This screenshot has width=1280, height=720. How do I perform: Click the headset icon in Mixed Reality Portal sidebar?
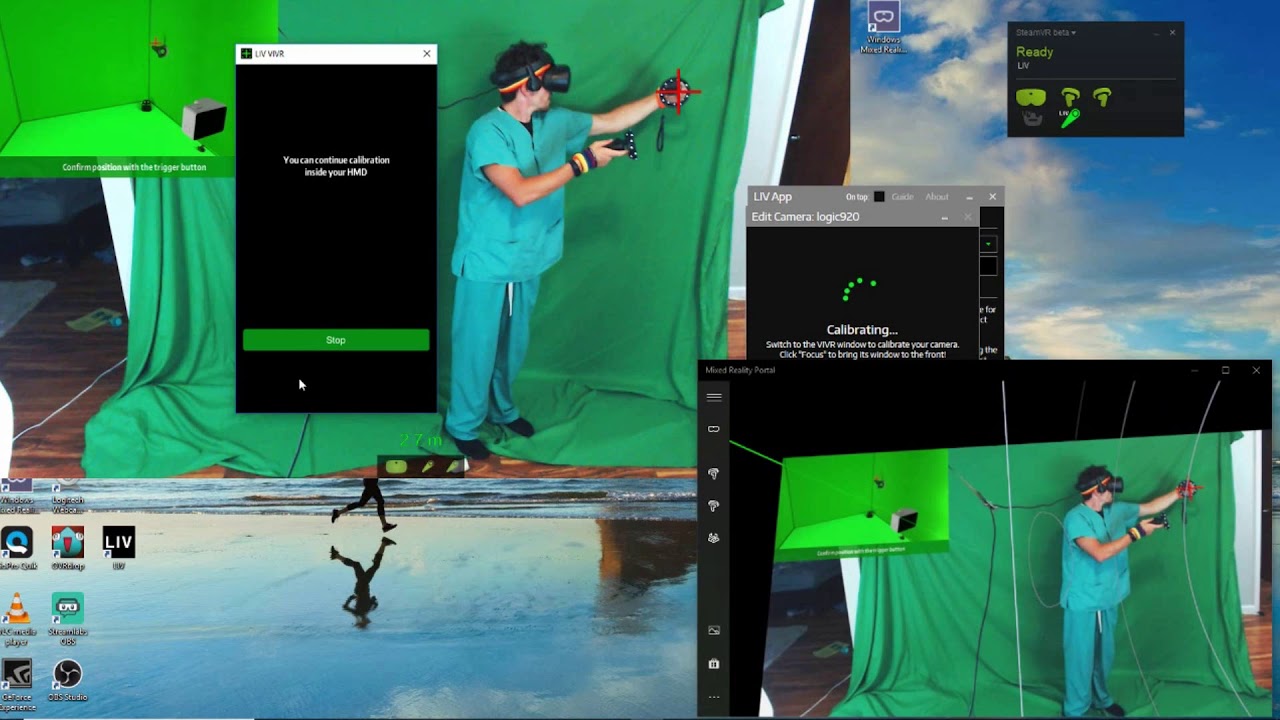[714, 429]
